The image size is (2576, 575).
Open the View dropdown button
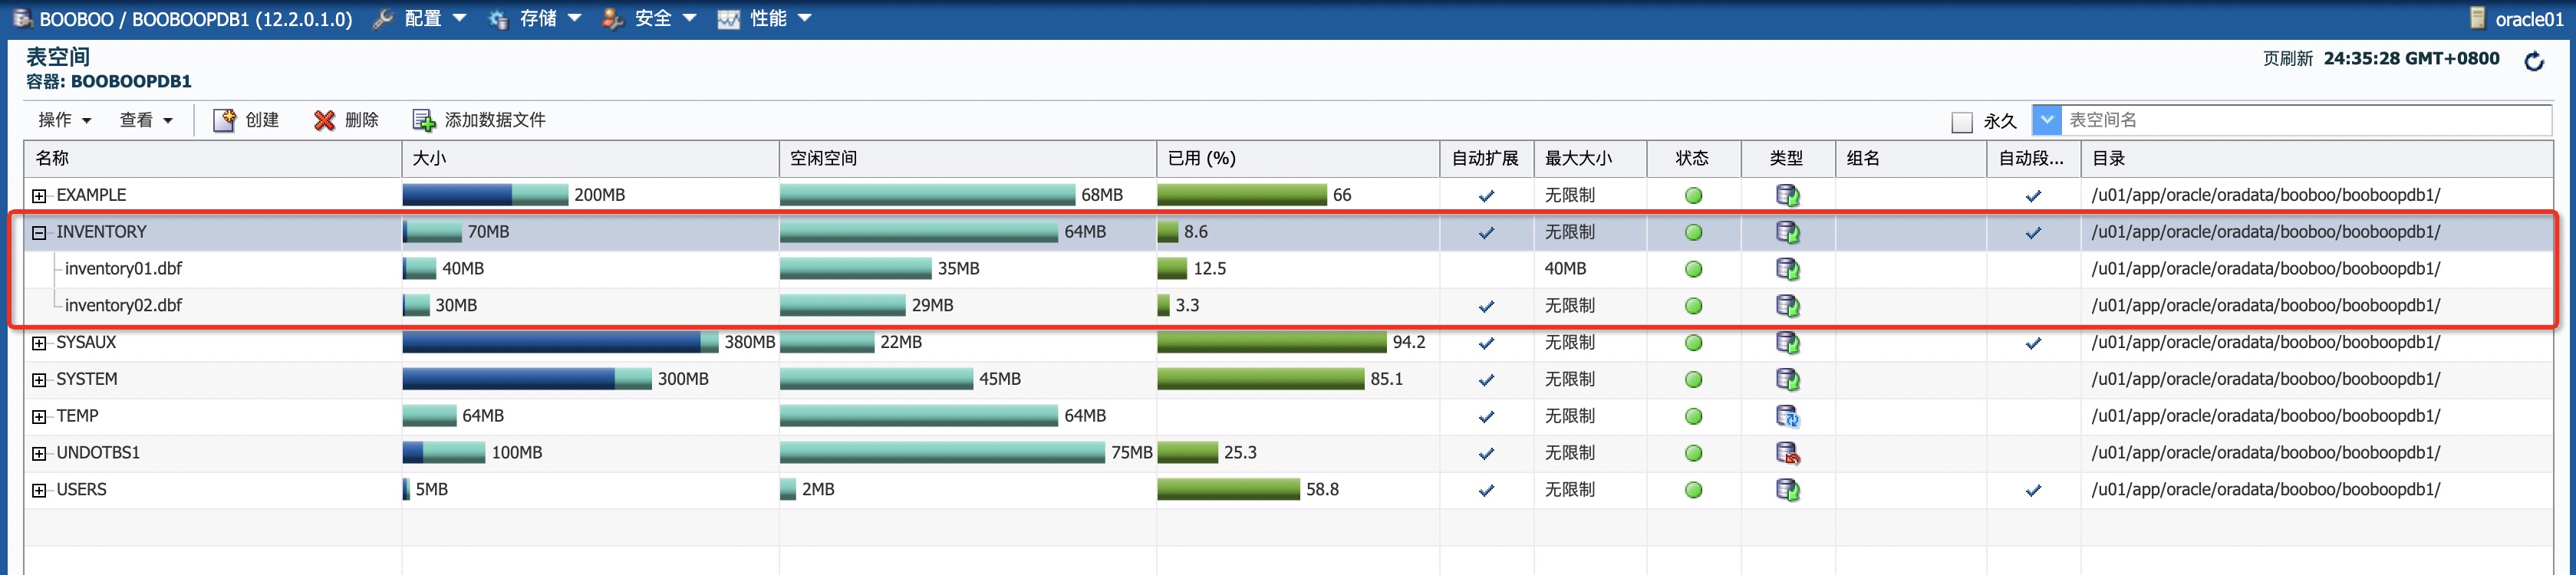point(146,120)
